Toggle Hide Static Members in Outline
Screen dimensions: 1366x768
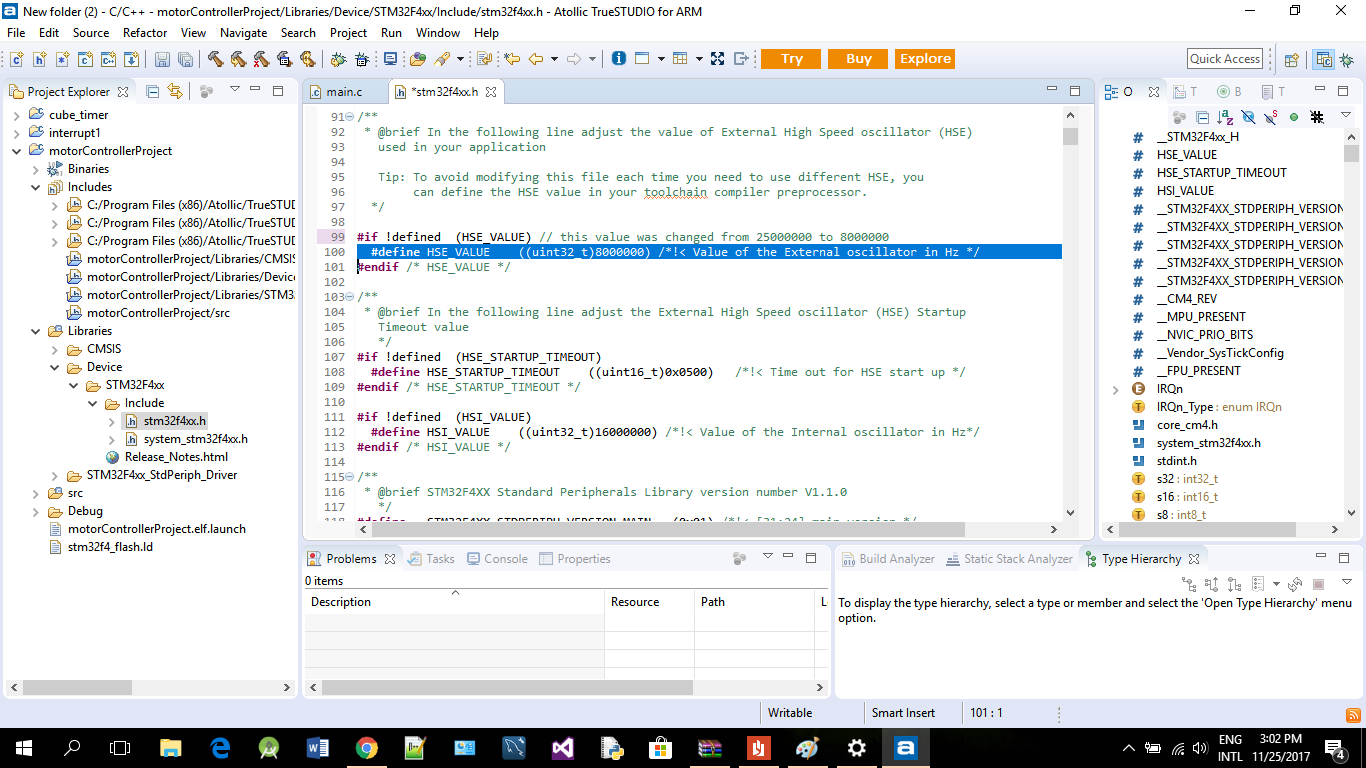1271,117
